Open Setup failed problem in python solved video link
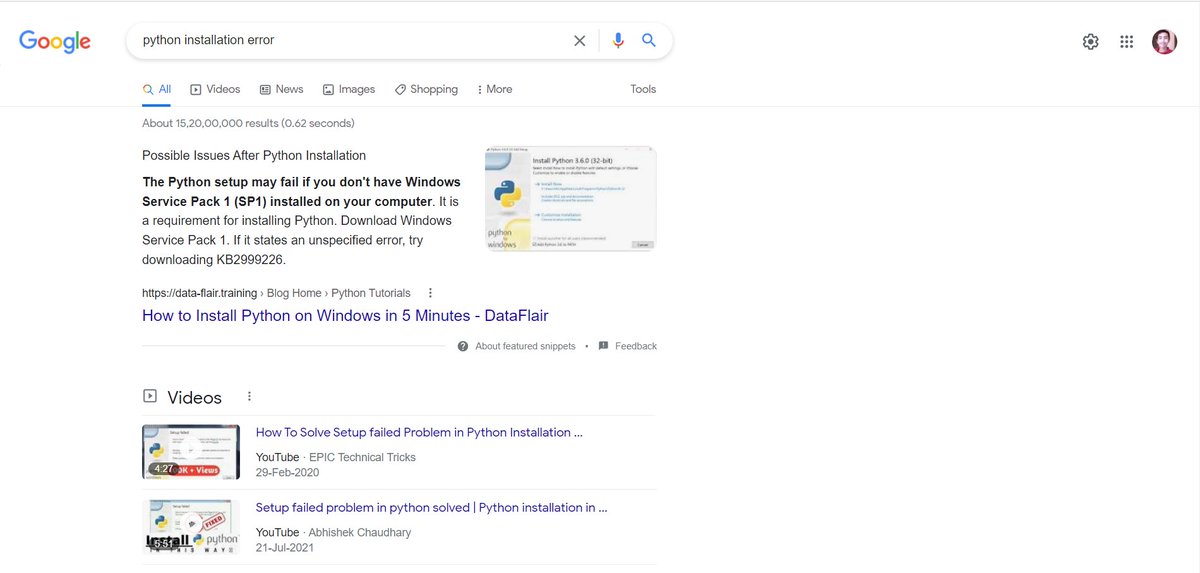 432,508
